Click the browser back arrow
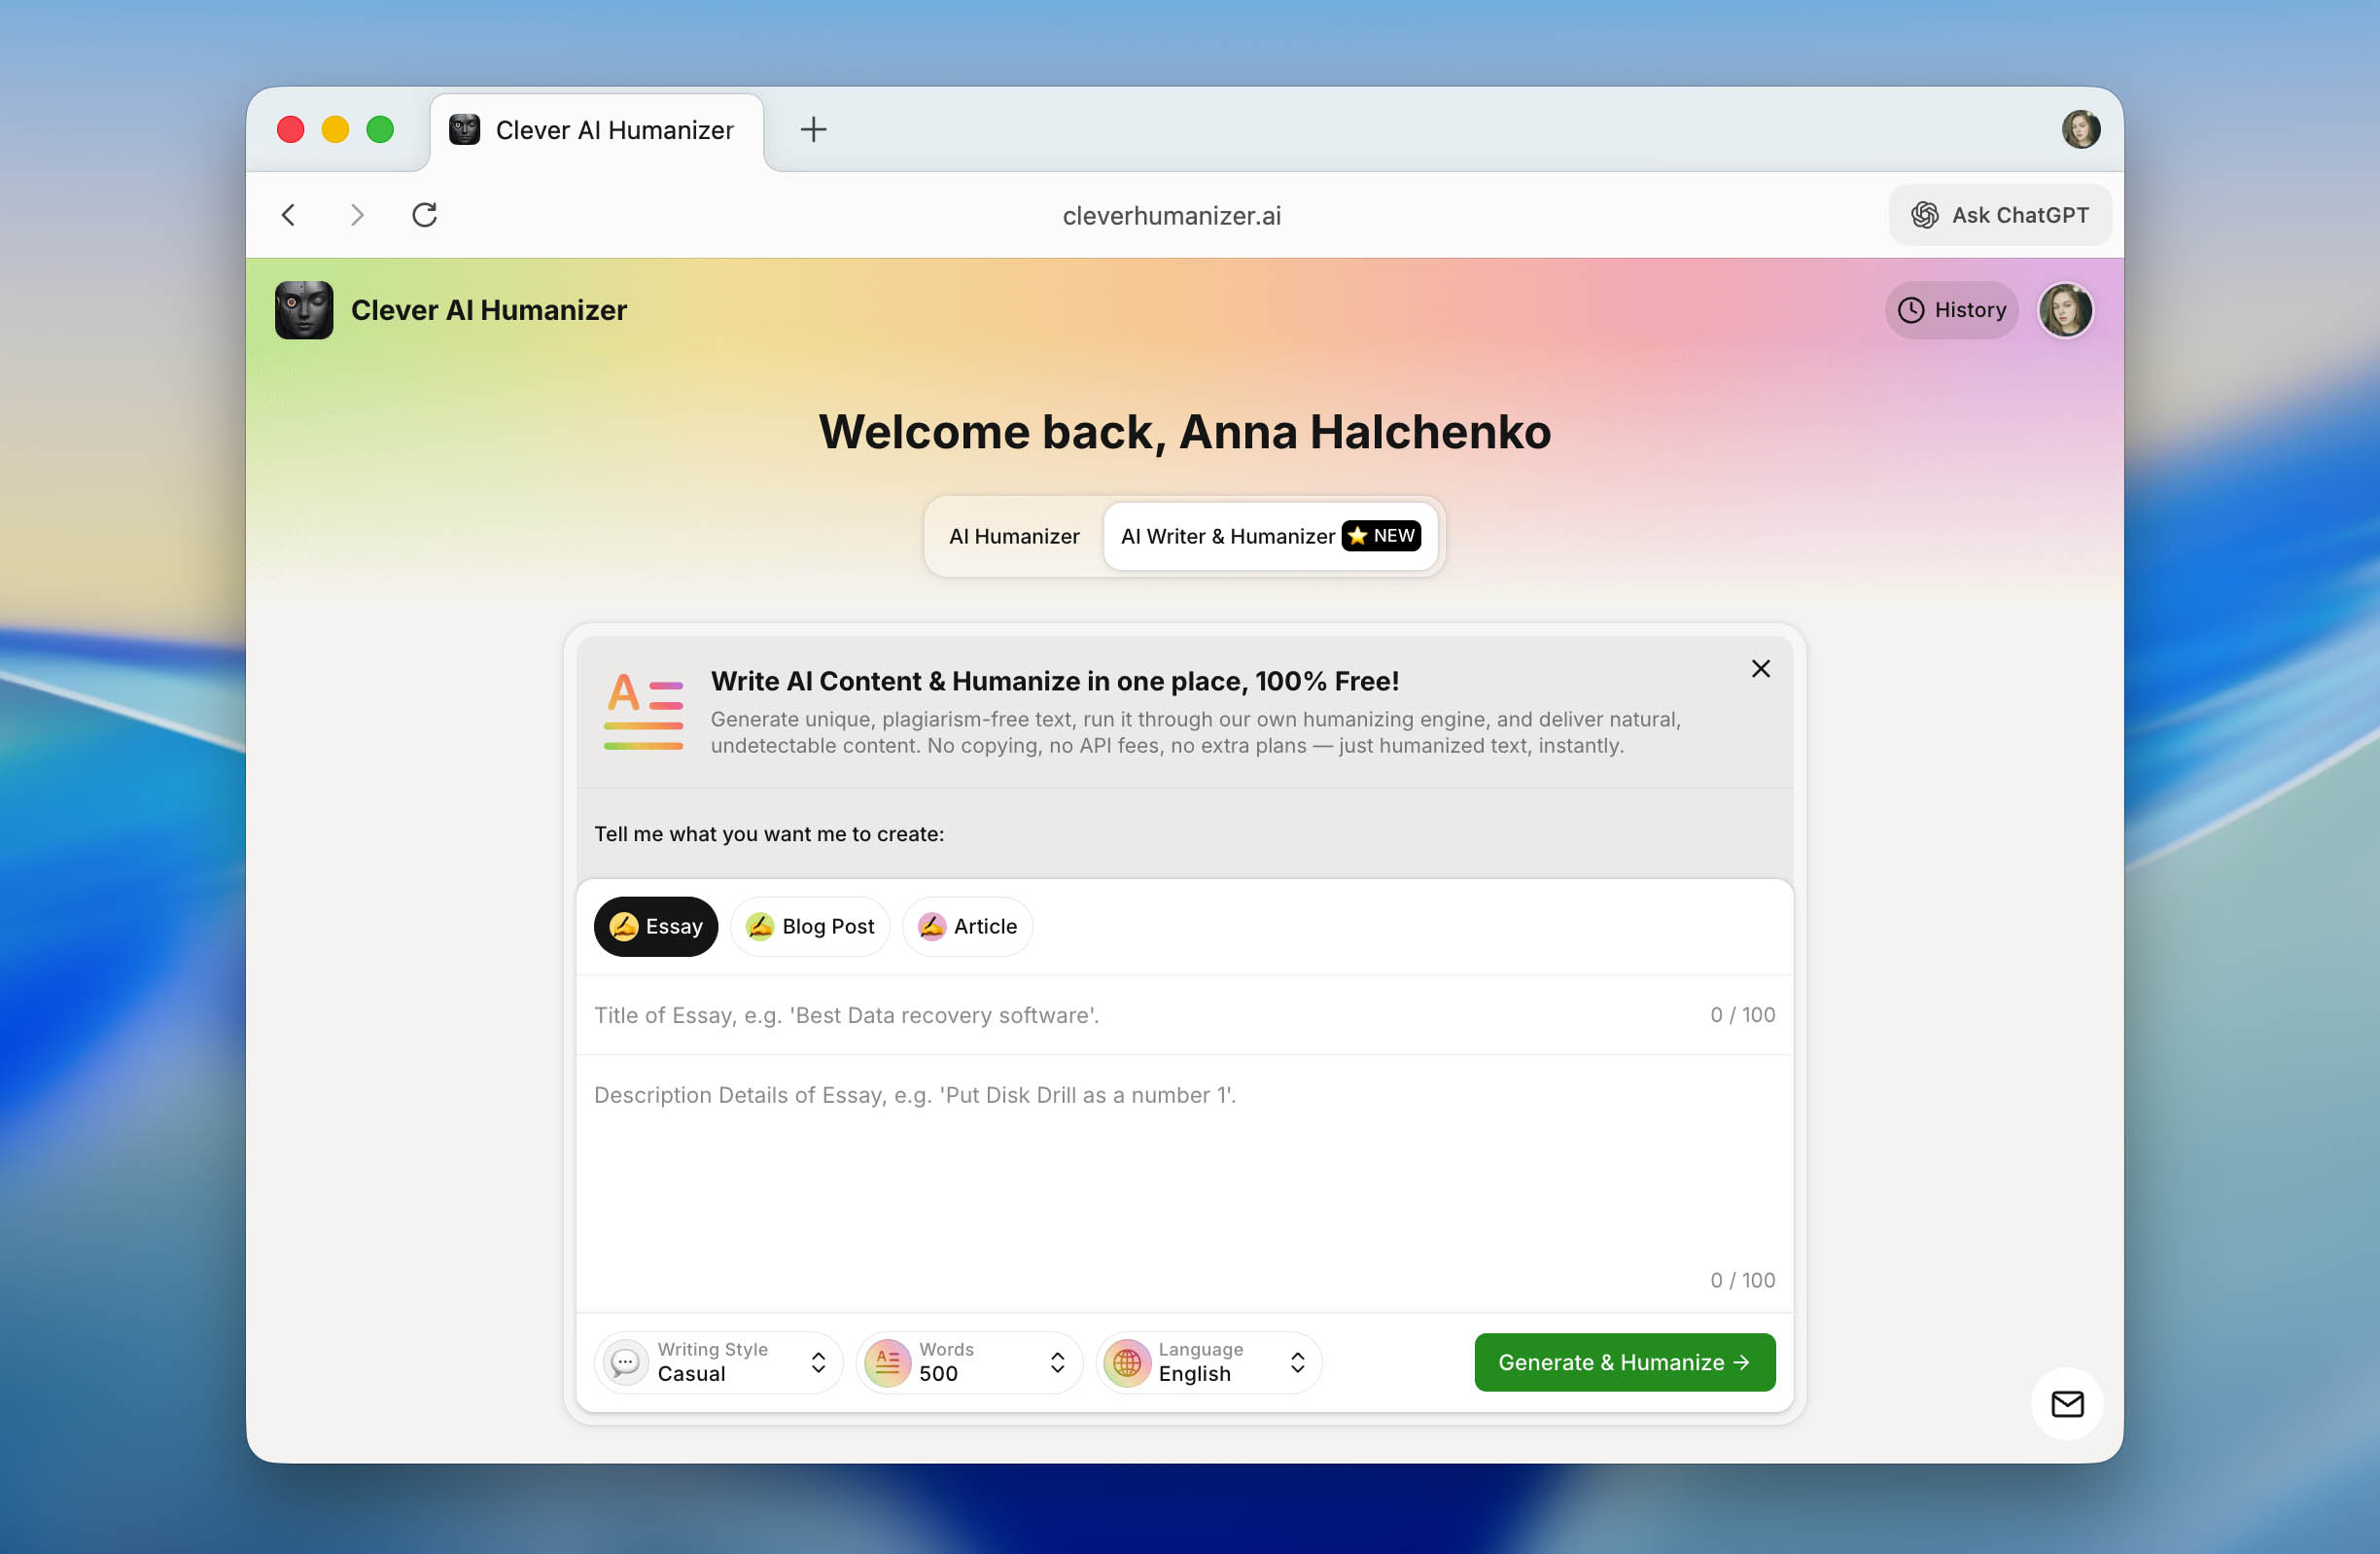Viewport: 2380px width, 1554px height. click(288, 215)
